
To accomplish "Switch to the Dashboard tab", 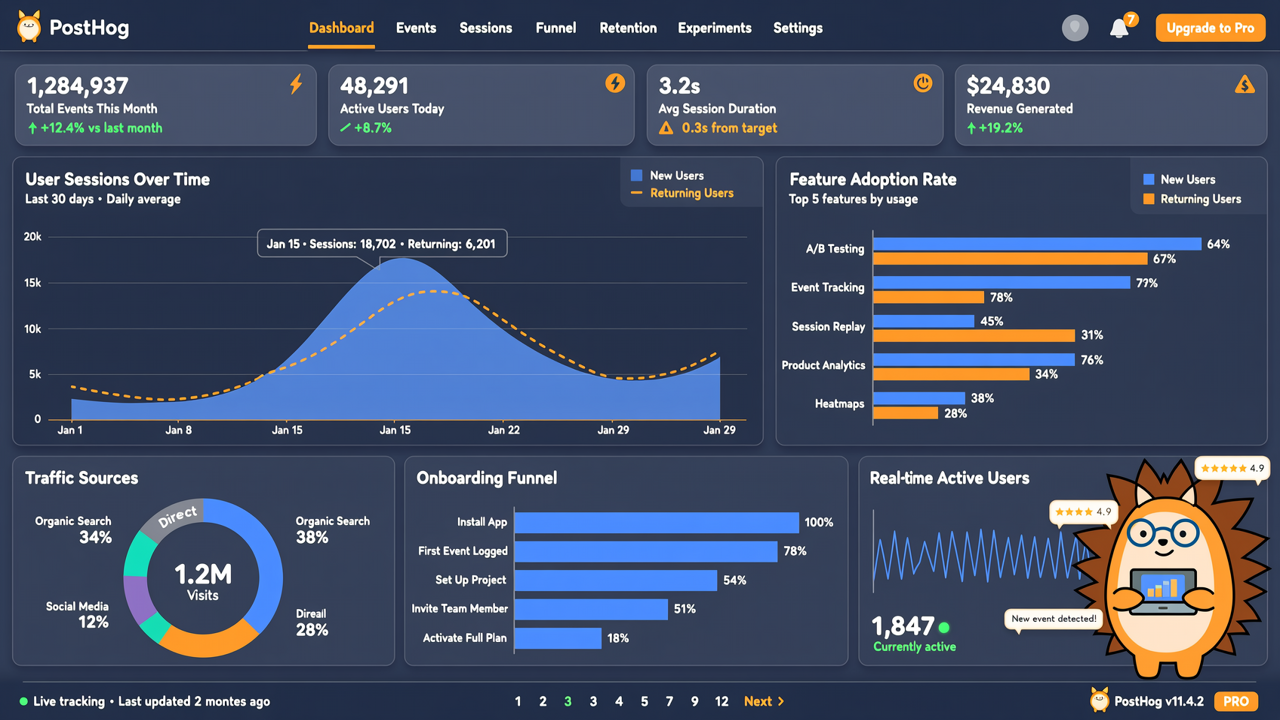I will pyautogui.click(x=341, y=28).
